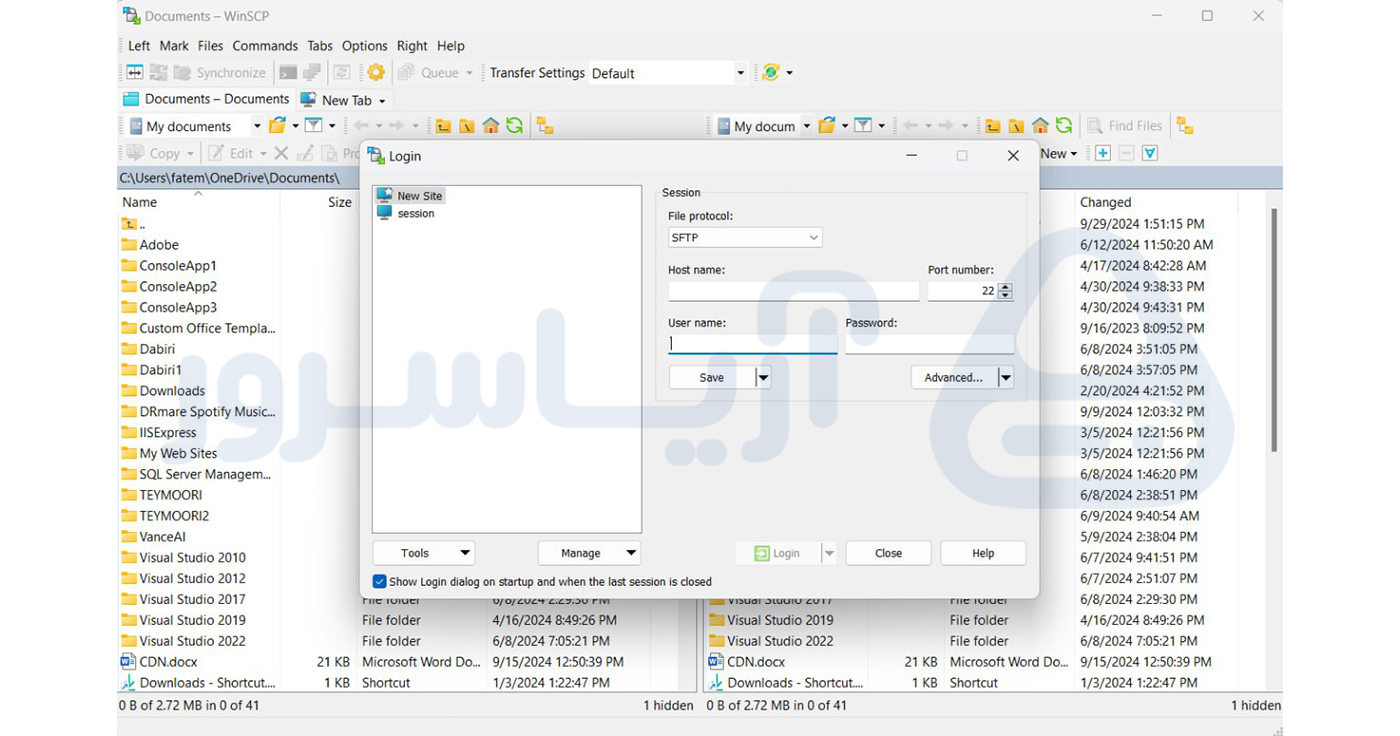Click the blue invert-selection icon

click(x=1150, y=153)
